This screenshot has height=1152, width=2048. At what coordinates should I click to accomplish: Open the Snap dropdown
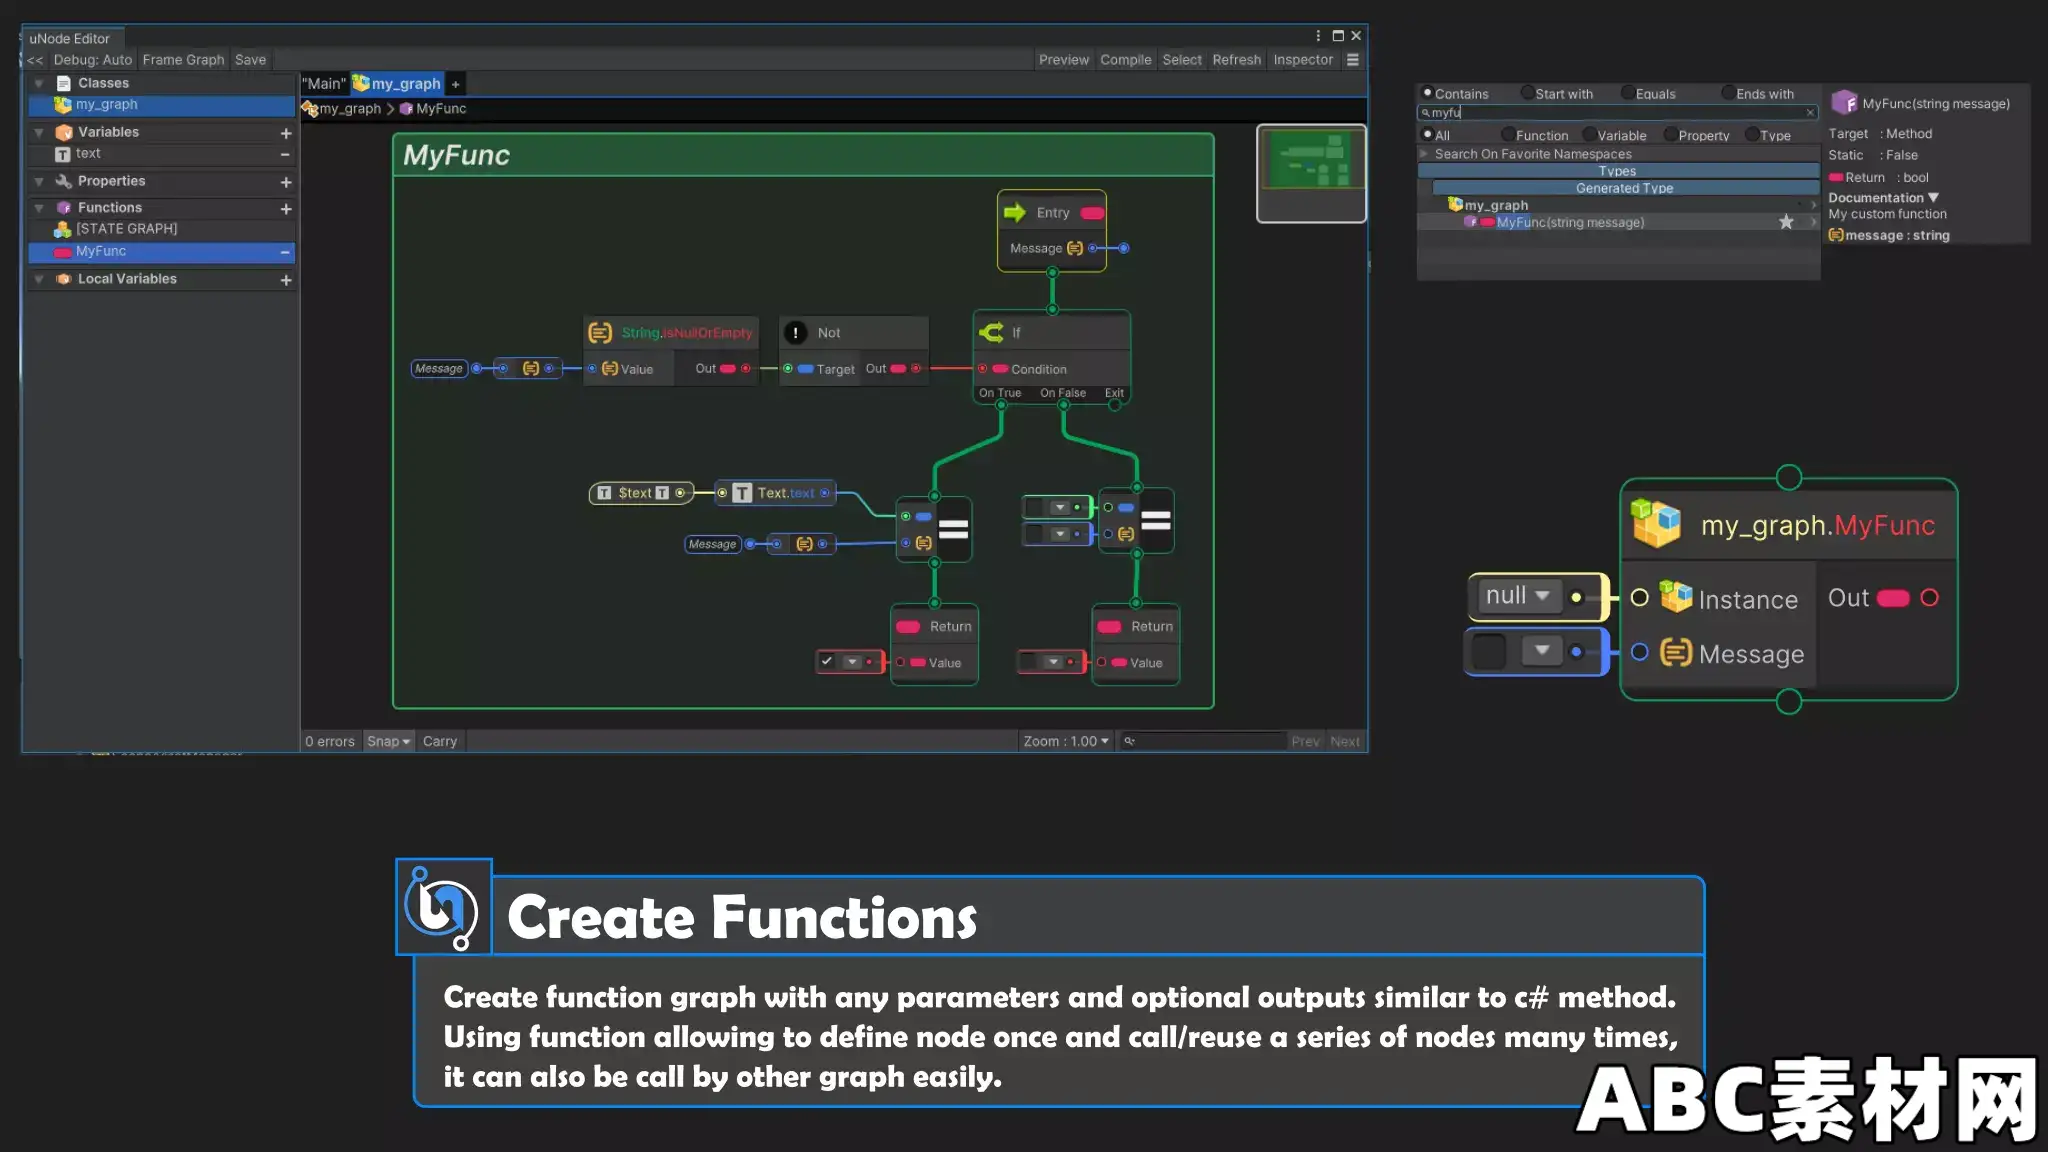[388, 741]
